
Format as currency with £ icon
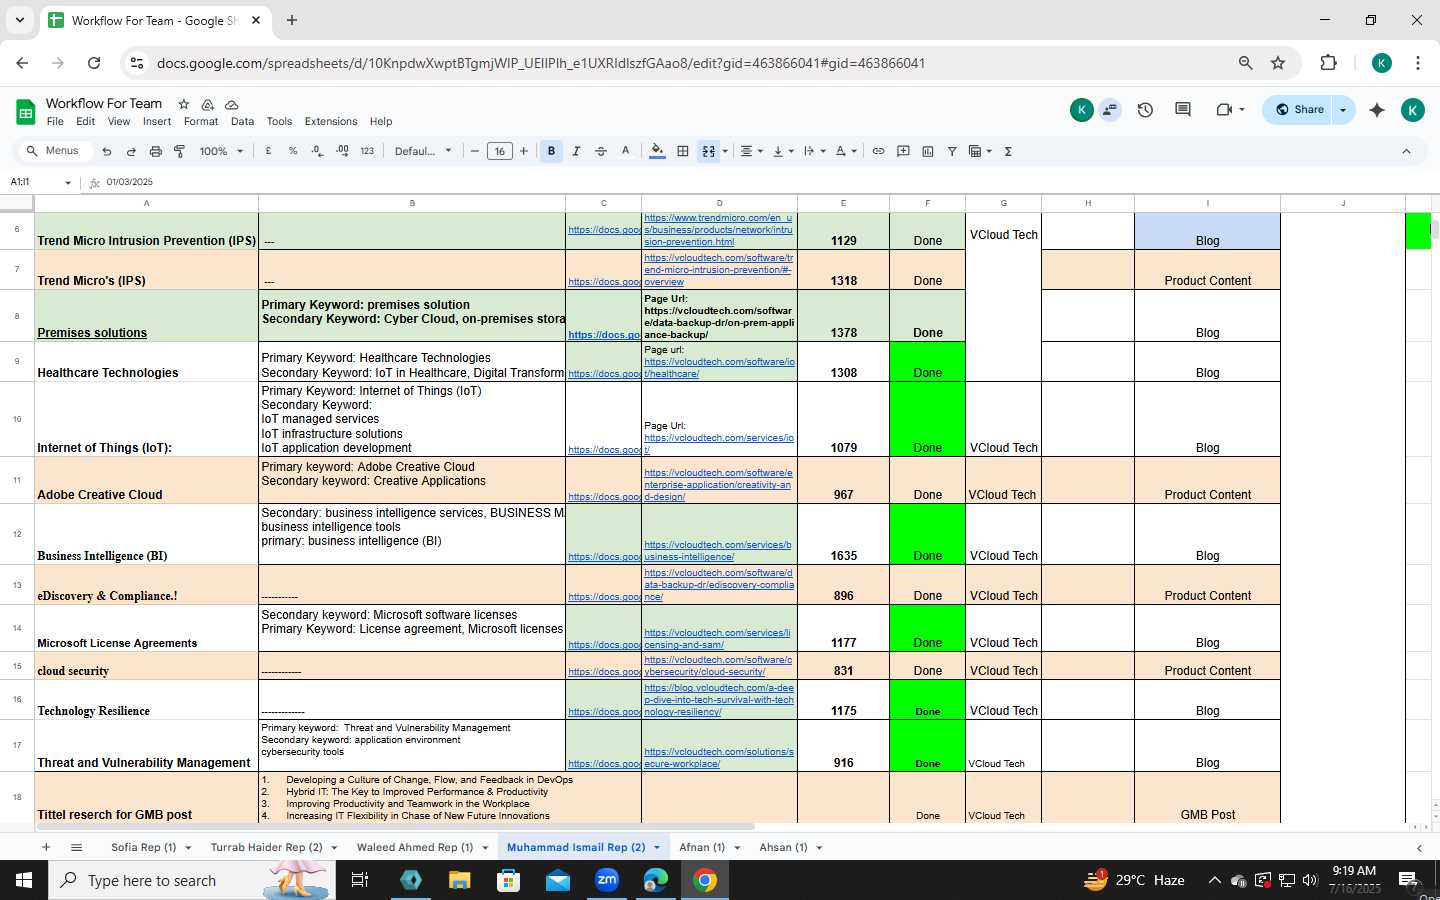(x=268, y=151)
